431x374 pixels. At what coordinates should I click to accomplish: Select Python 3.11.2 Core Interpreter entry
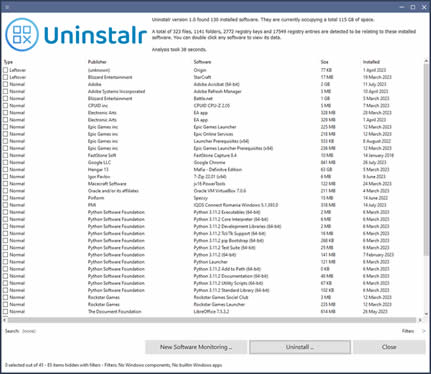231,219
